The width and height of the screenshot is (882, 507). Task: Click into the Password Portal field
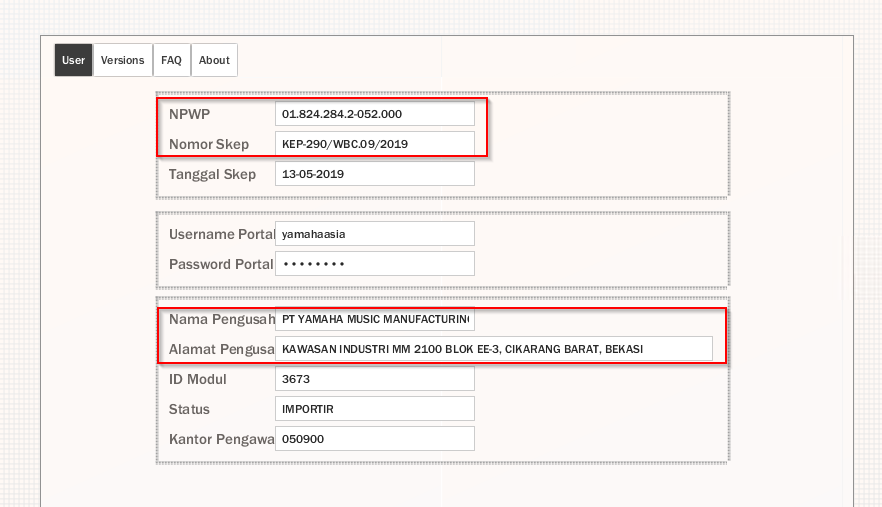pyautogui.click(x=374, y=264)
